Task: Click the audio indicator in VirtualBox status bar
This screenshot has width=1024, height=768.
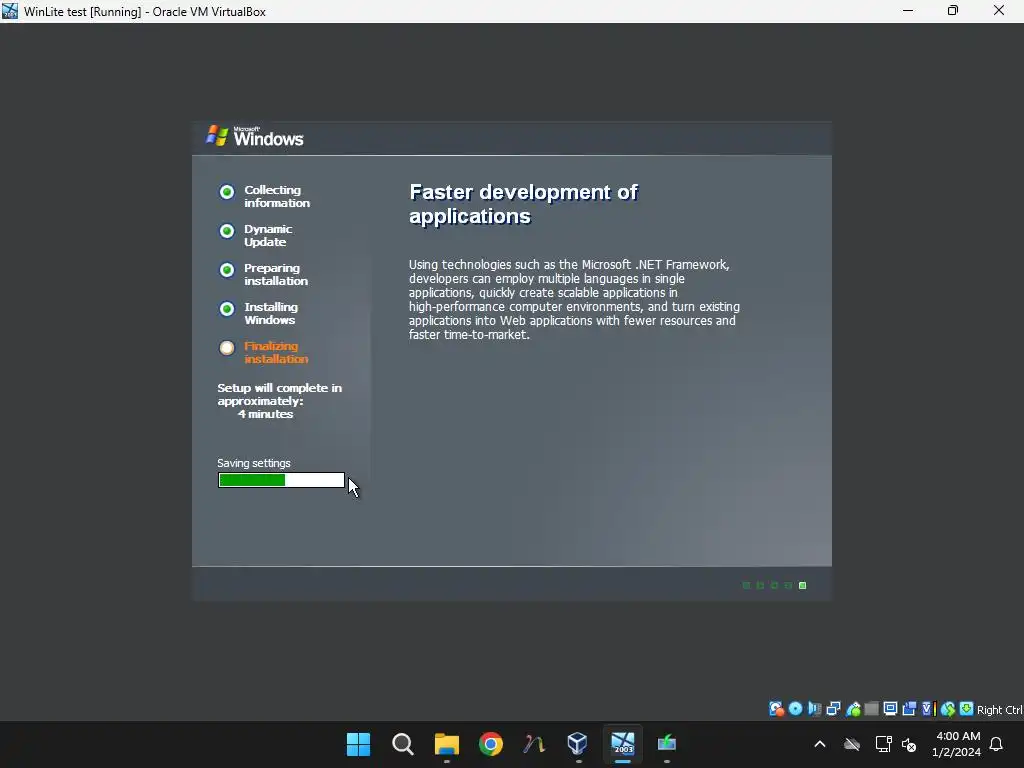Action: (x=814, y=709)
